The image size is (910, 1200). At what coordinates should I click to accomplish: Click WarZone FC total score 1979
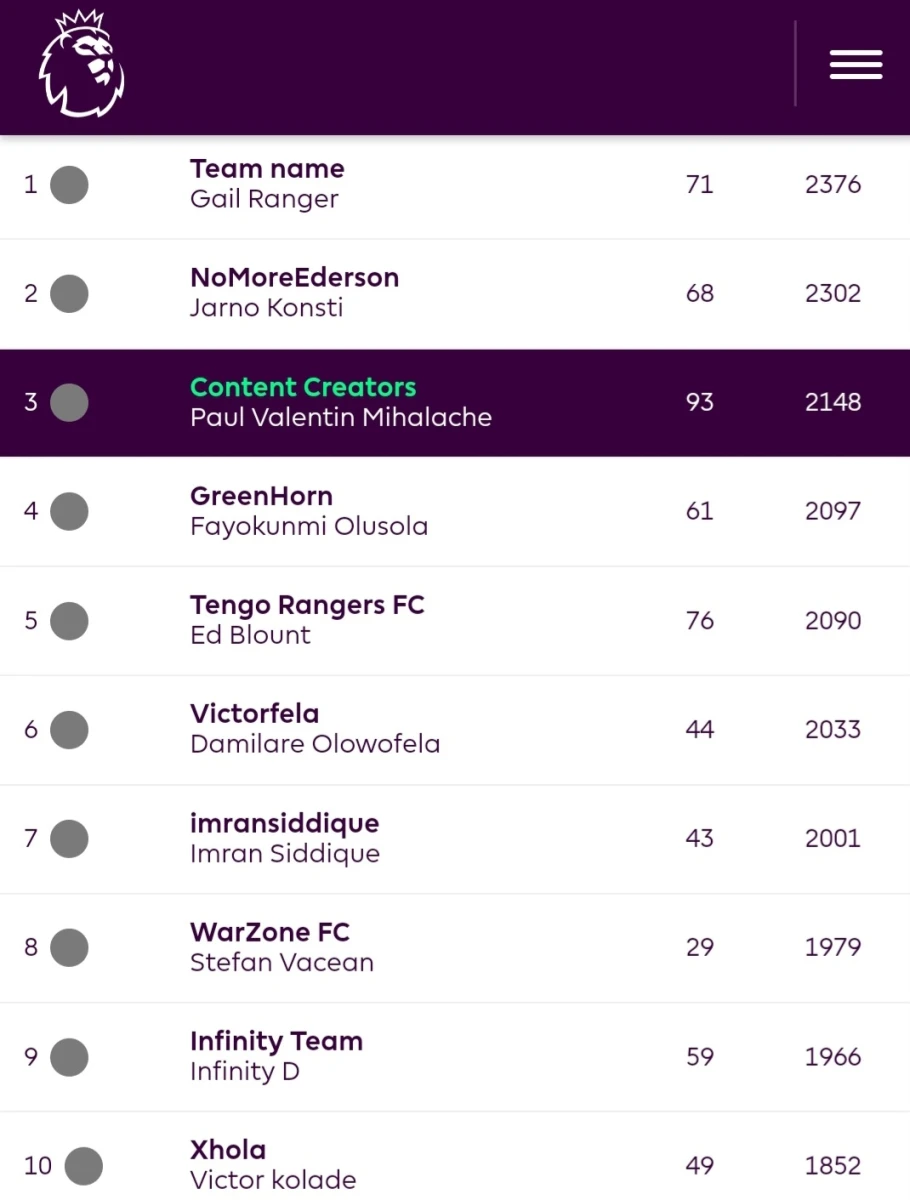833,948
